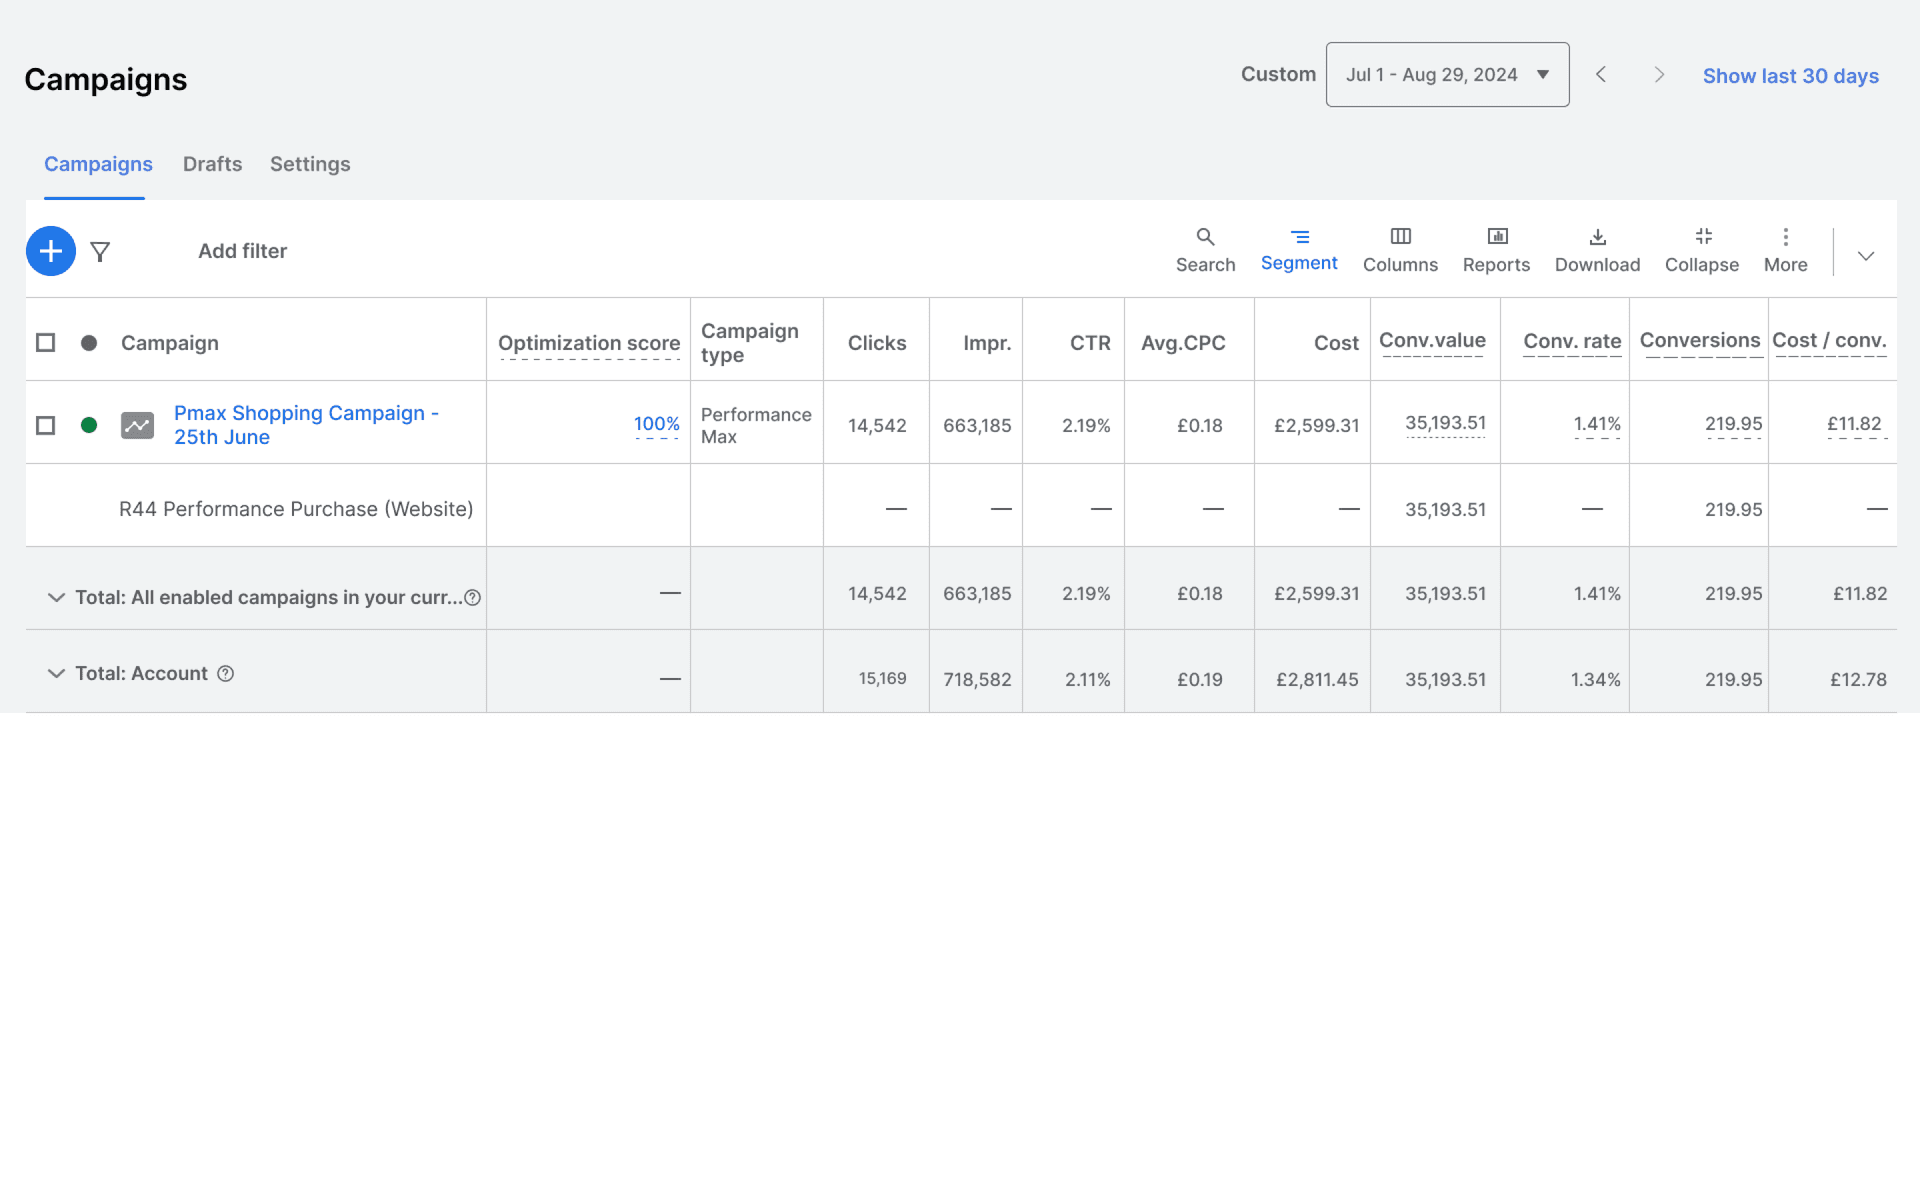Sort by Optimization score column header

pyautogui.click(x=589, y=343)
